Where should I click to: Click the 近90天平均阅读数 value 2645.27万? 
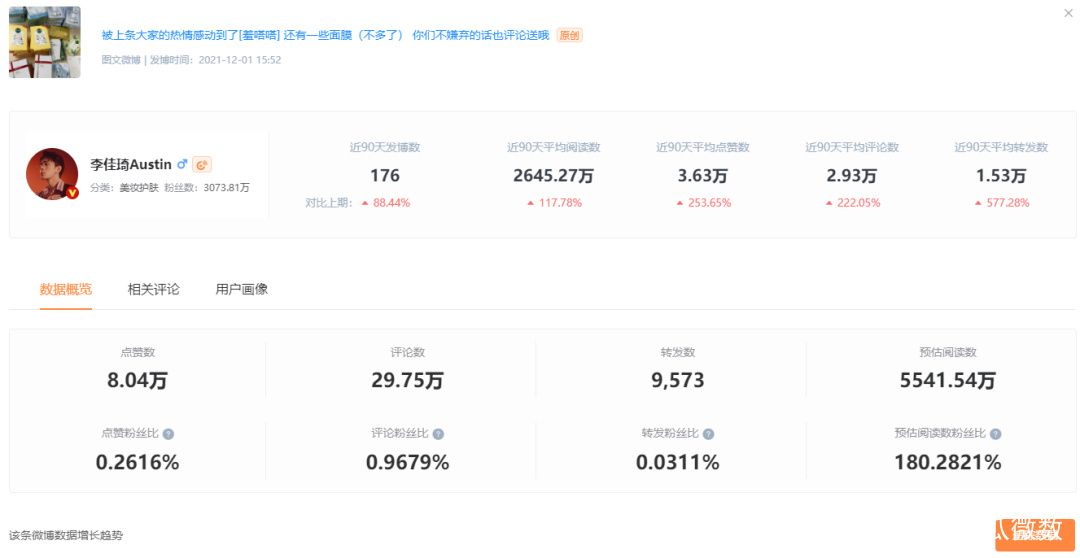coord(553,176)
